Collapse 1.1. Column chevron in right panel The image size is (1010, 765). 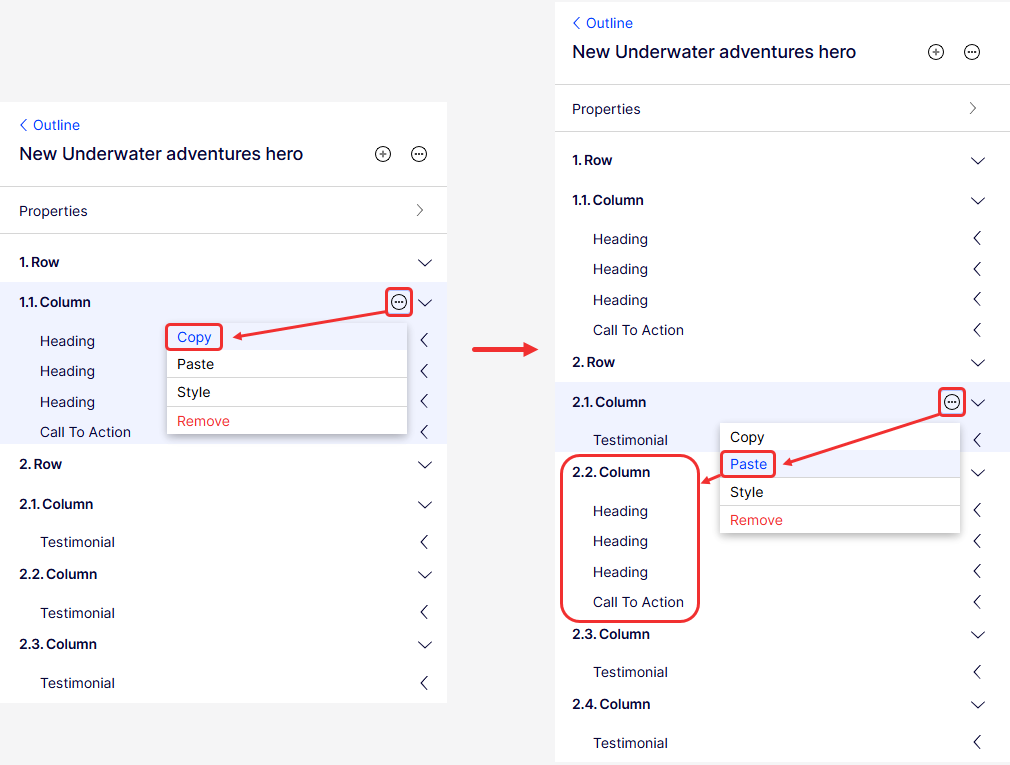coord(978,201)
